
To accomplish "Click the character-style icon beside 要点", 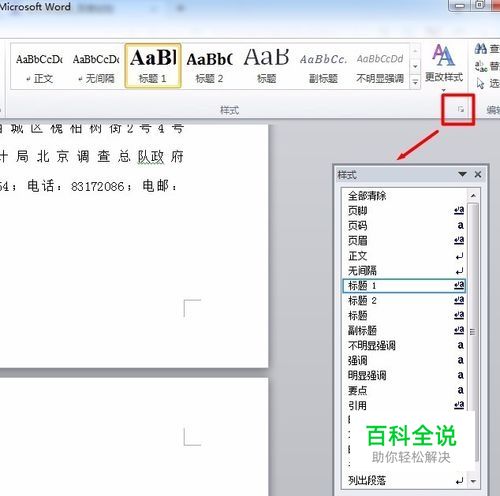I will click(460, 390).
